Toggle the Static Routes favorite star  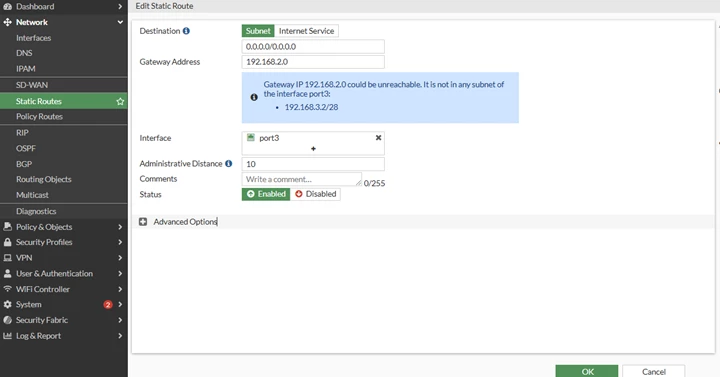120,101
